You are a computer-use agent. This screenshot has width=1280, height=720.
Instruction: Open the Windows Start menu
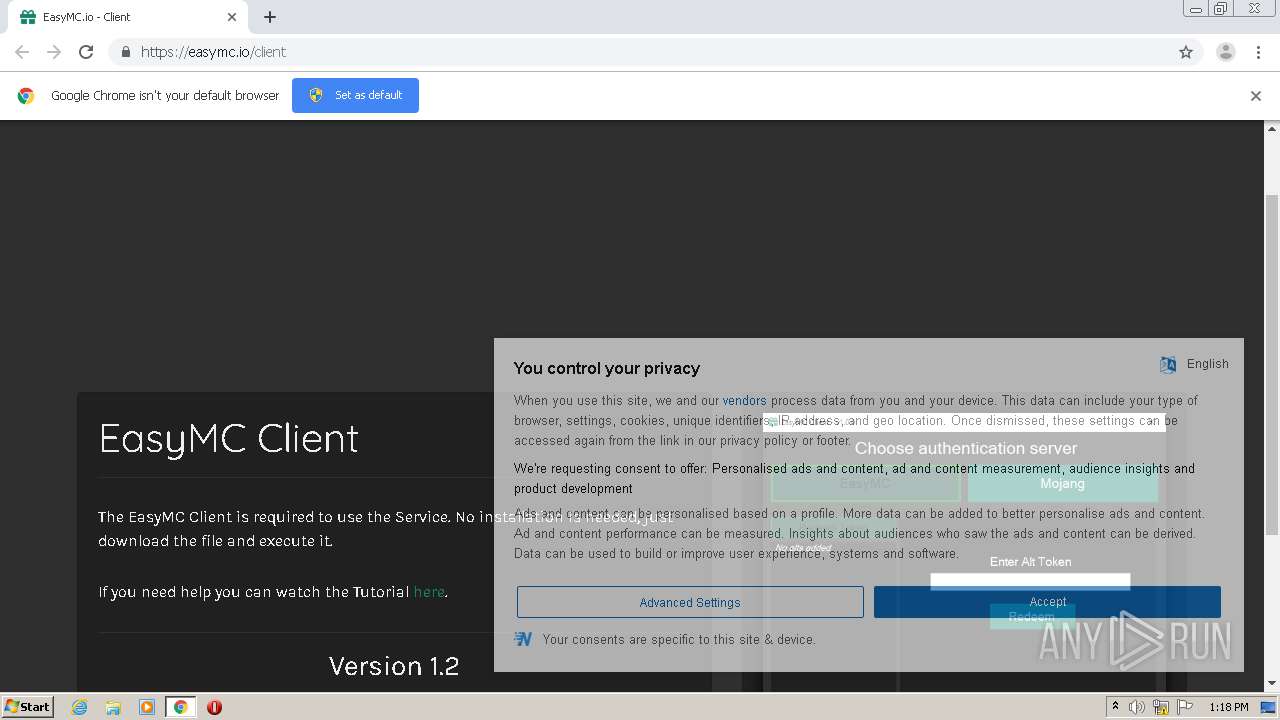[x=28, y=706]
